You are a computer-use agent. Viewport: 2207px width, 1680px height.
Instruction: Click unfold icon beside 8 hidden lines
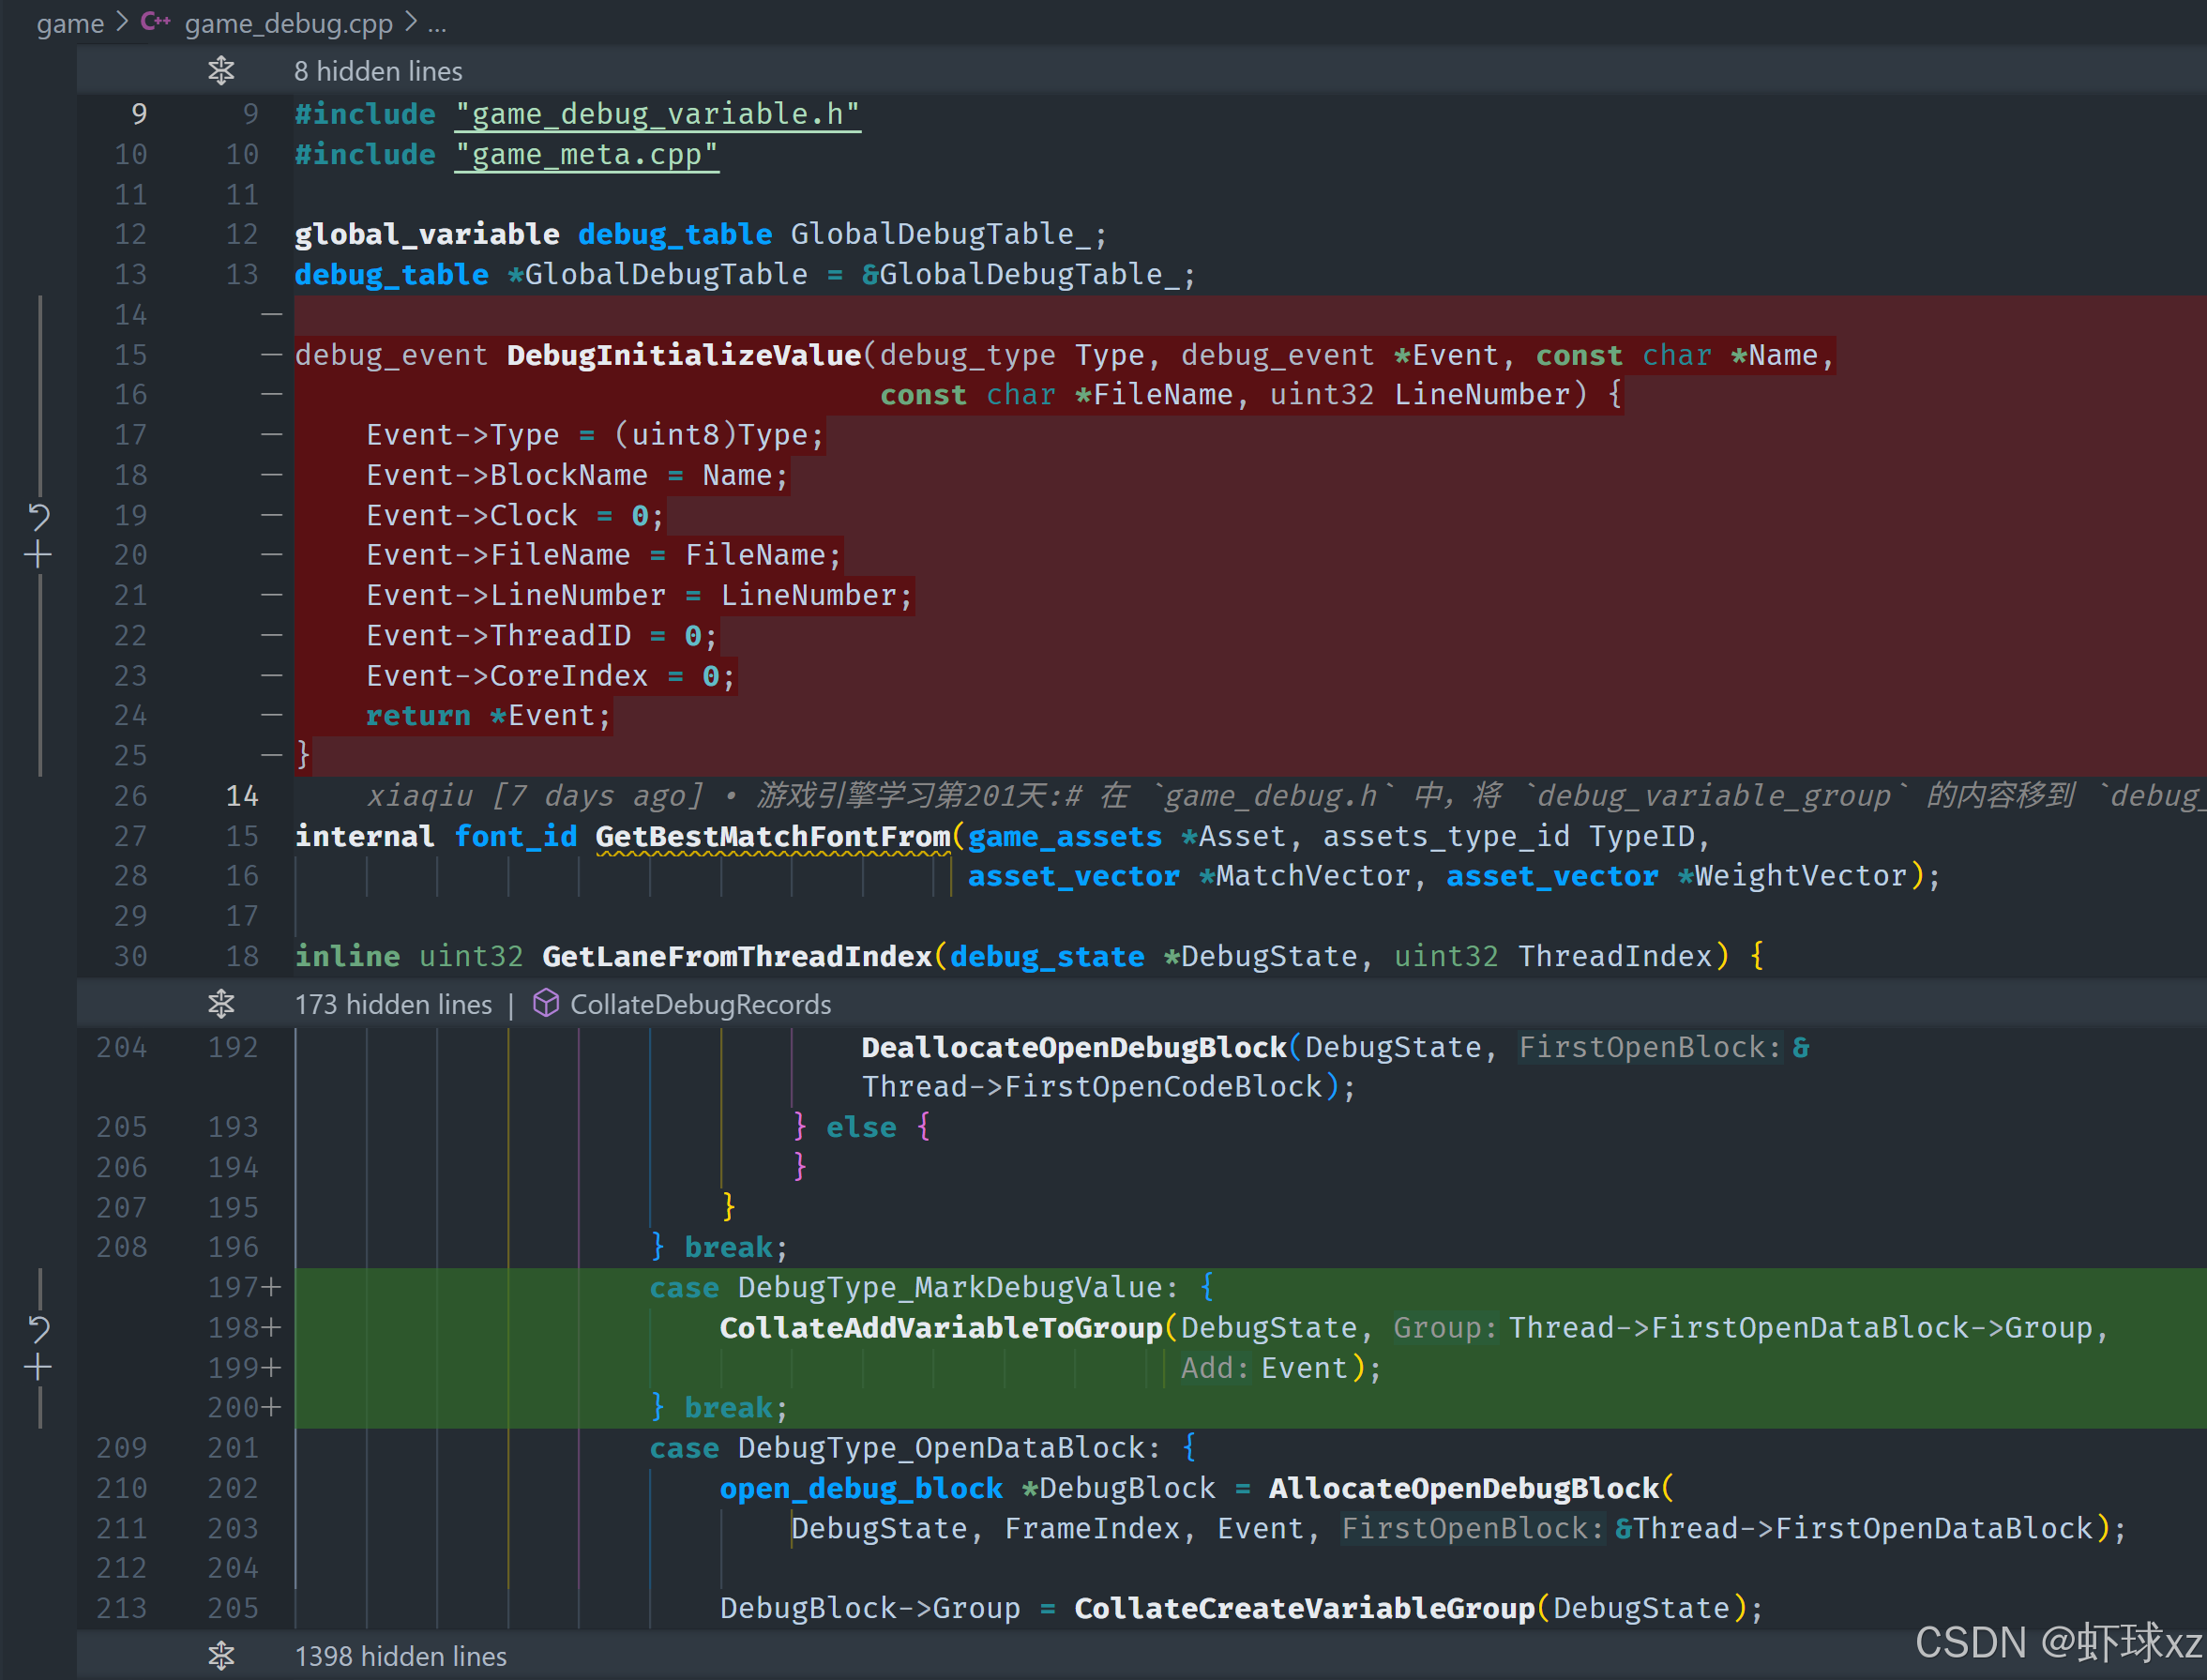pyautogui.click(x=221, y=71)
